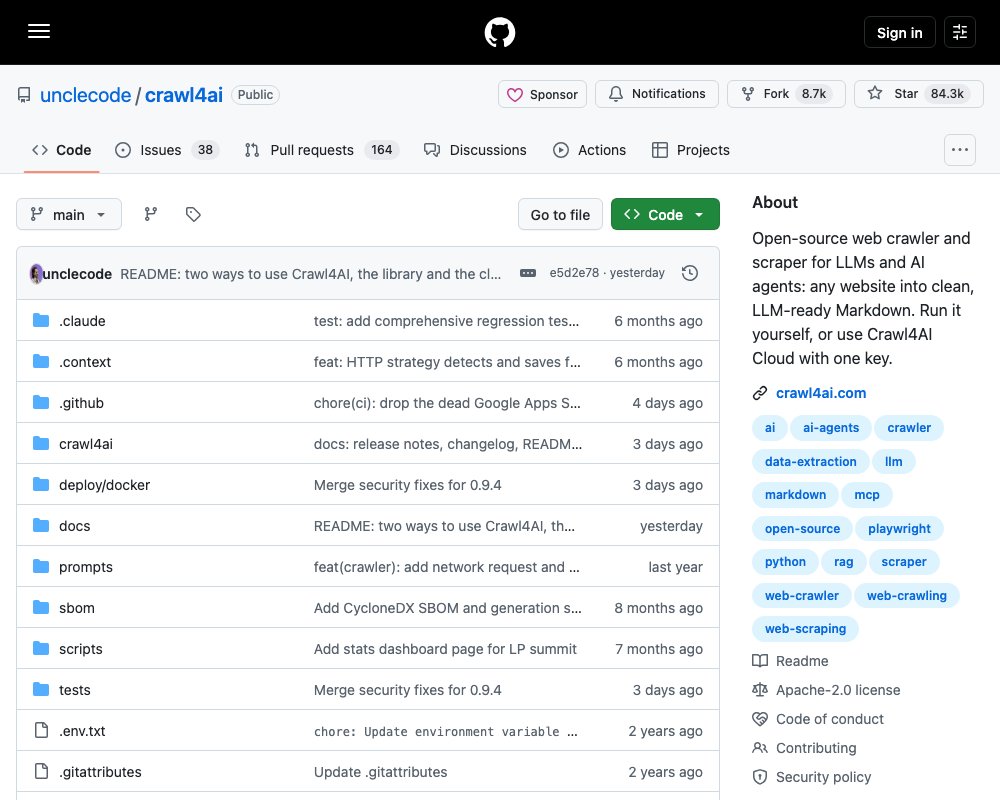Click the Sign in button
Screen dimensions: 1000x800
click(899, 33)
